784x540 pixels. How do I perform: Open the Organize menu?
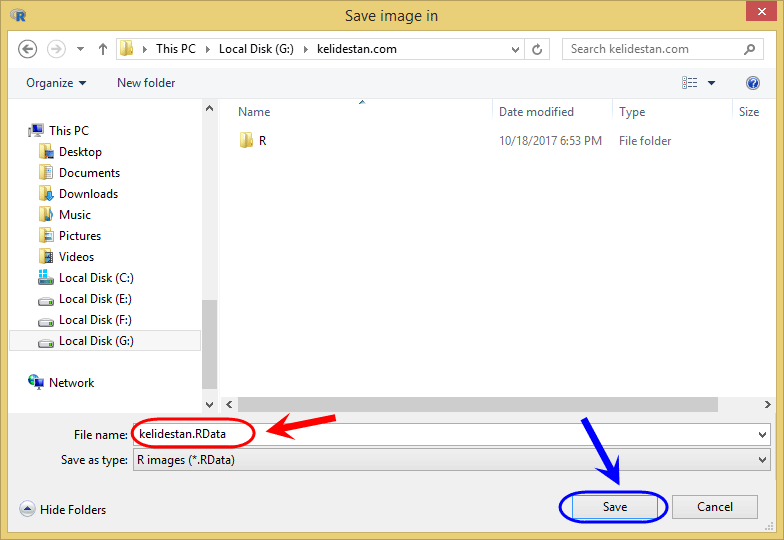tap(56, 83)
